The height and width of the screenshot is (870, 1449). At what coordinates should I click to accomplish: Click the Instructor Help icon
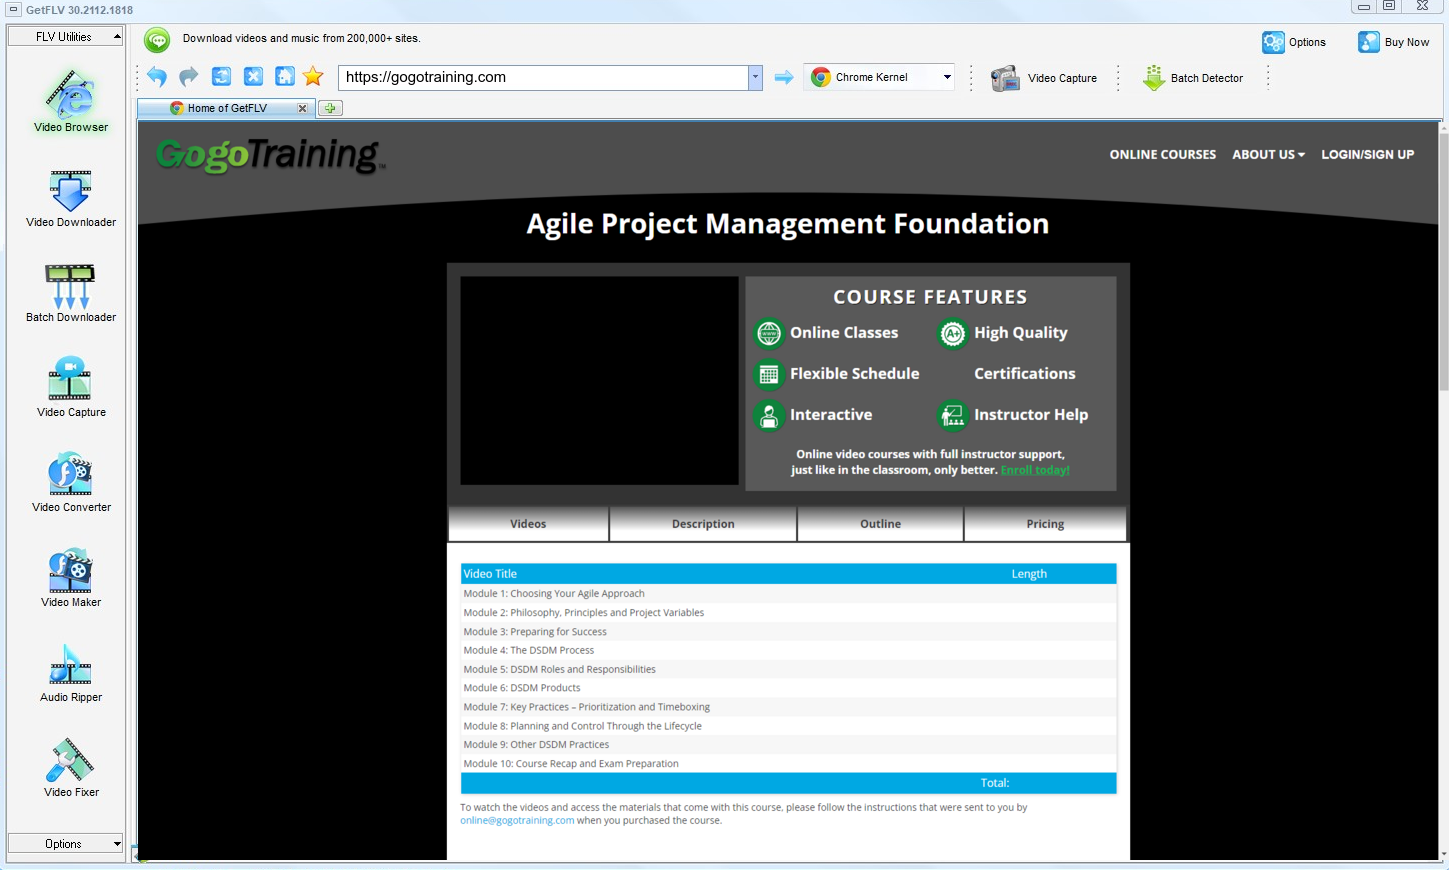coord(953,415)
